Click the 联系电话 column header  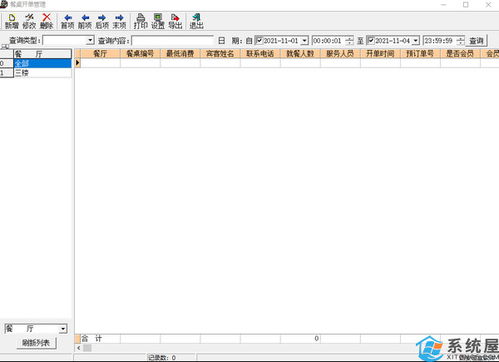coord(260,53)
